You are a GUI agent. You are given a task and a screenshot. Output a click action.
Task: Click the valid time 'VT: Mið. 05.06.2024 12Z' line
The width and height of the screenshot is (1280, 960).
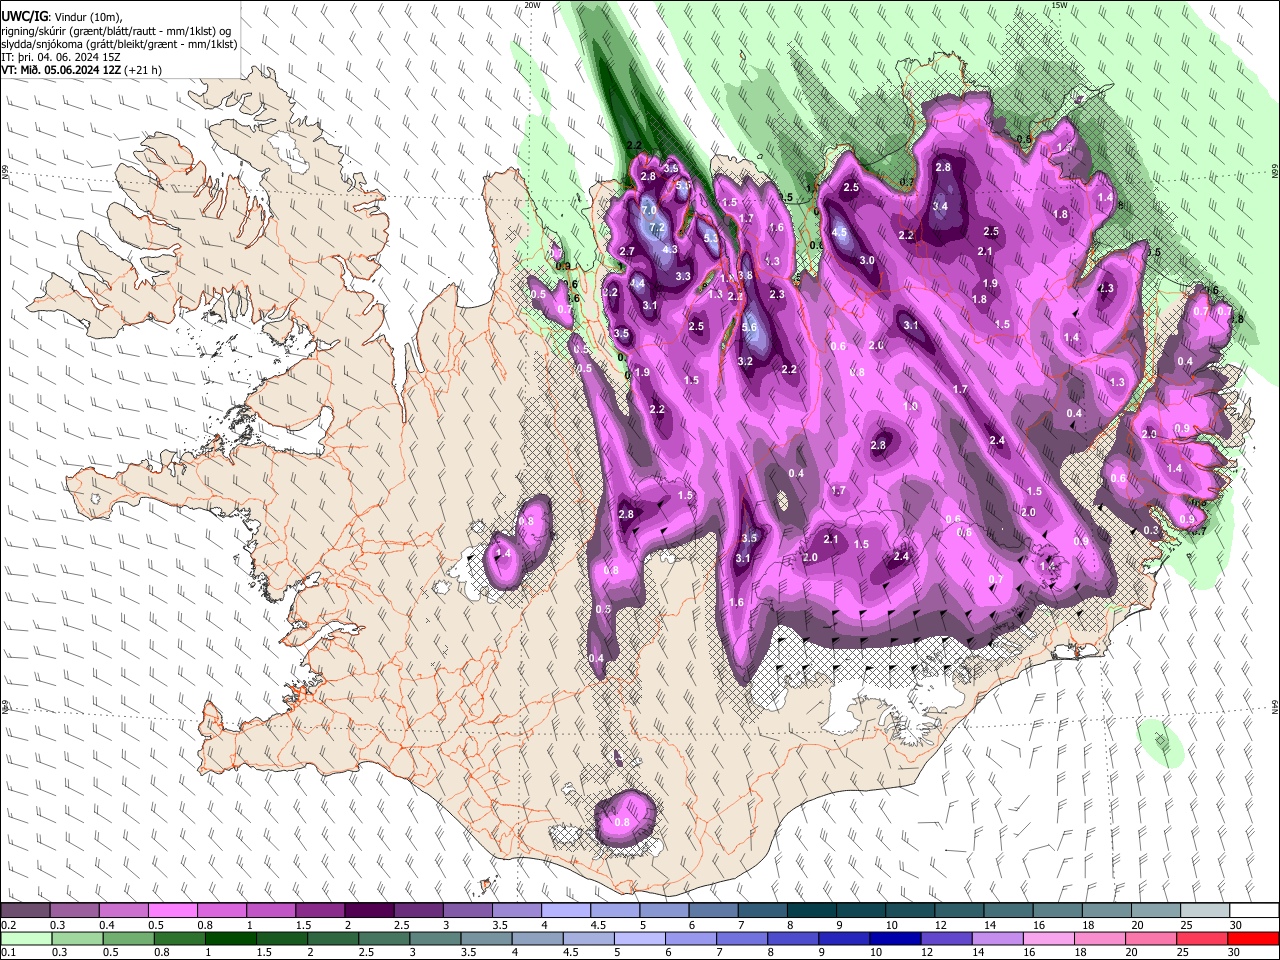coord(62,70)
